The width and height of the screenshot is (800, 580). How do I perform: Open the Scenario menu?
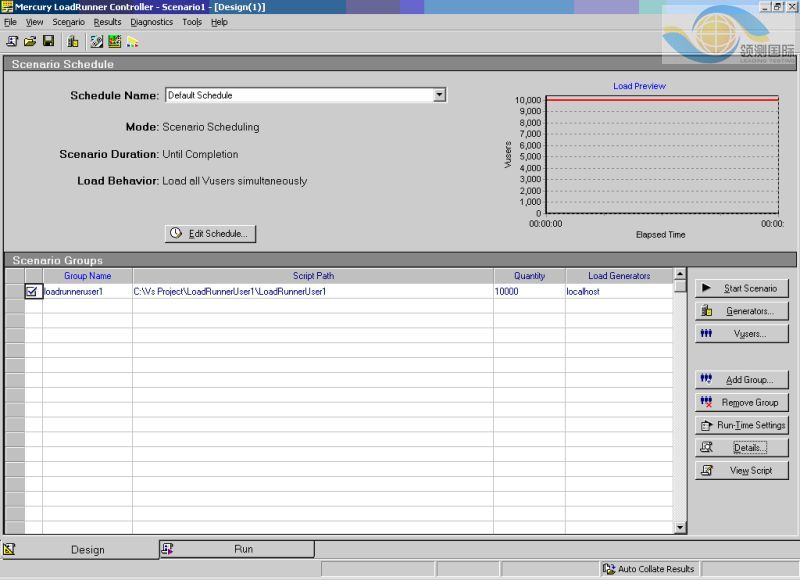68,21
